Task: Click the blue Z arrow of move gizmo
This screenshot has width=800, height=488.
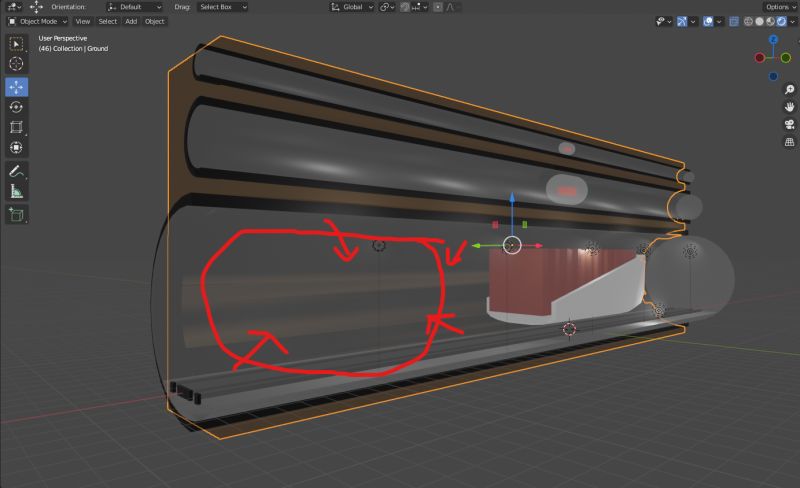Action: (512, 199)
